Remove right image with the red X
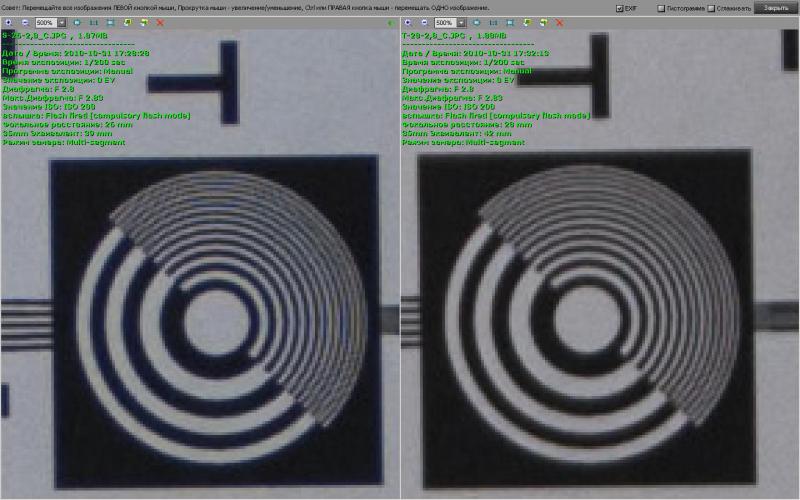 [560, 23]
